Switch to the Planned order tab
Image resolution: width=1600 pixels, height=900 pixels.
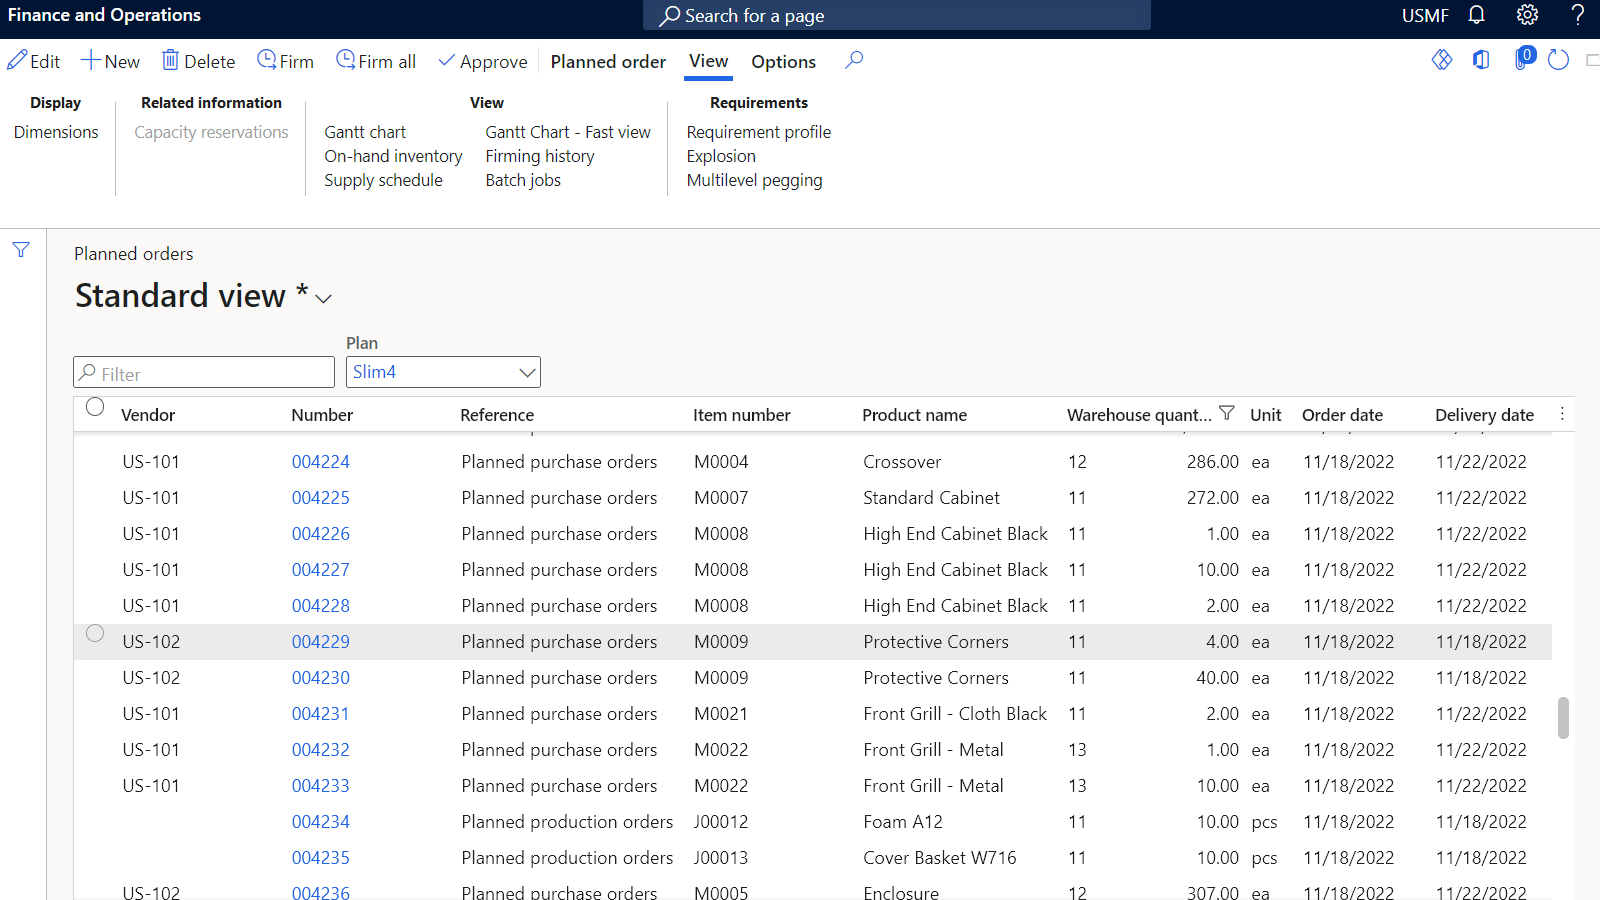(x=608, y=61)
